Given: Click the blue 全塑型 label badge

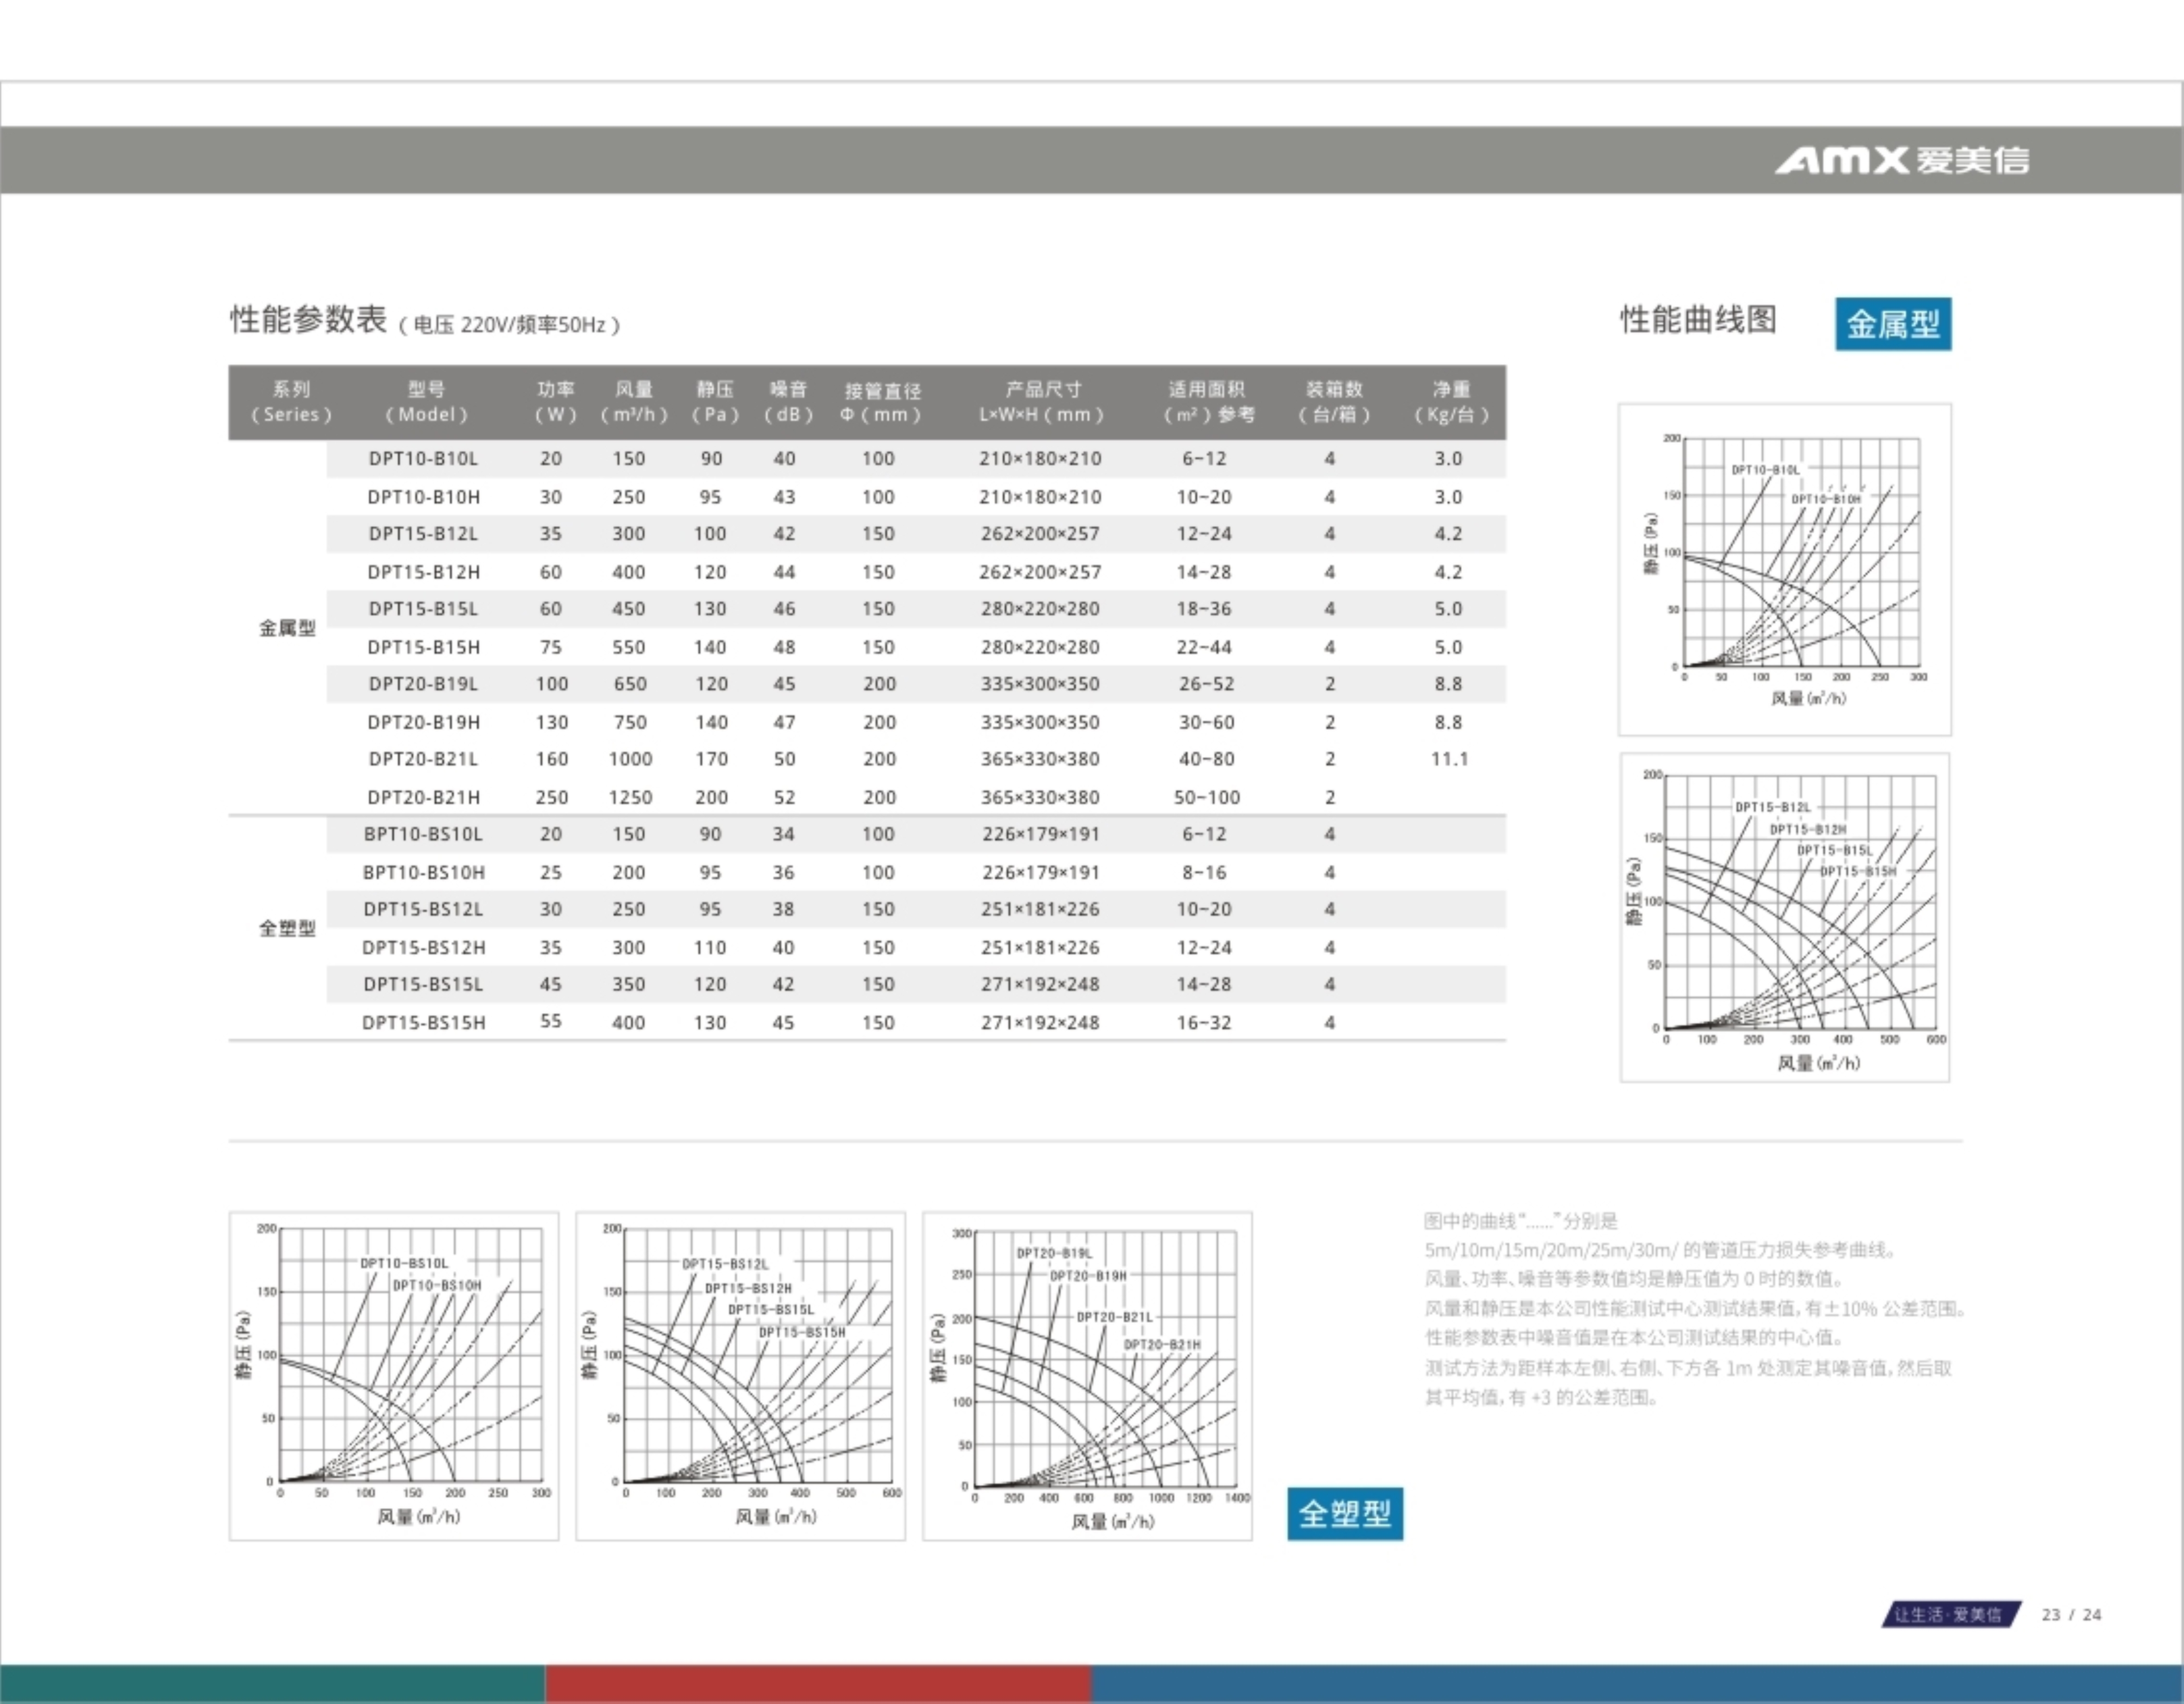Looking at the screenshot, I should click(1344, 1513).
